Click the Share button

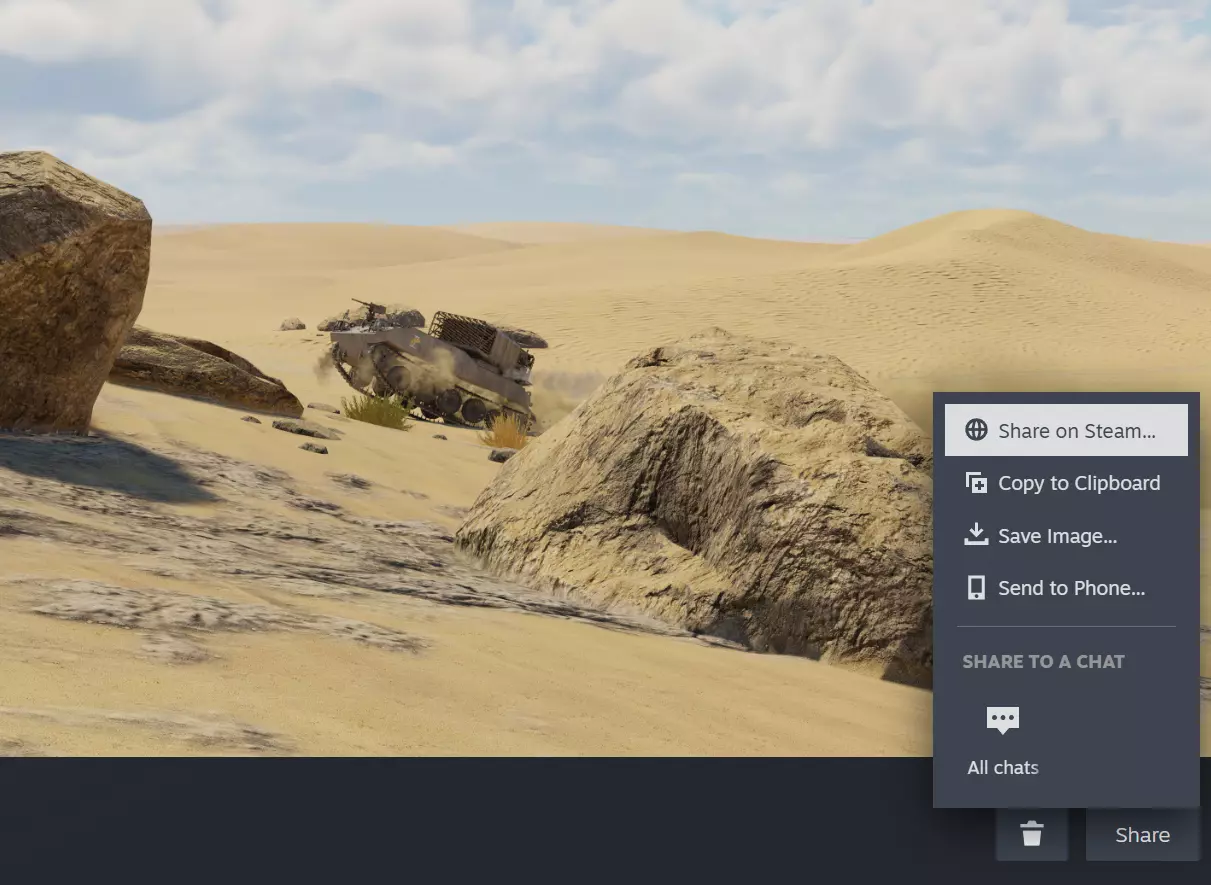pos(1142,835)
